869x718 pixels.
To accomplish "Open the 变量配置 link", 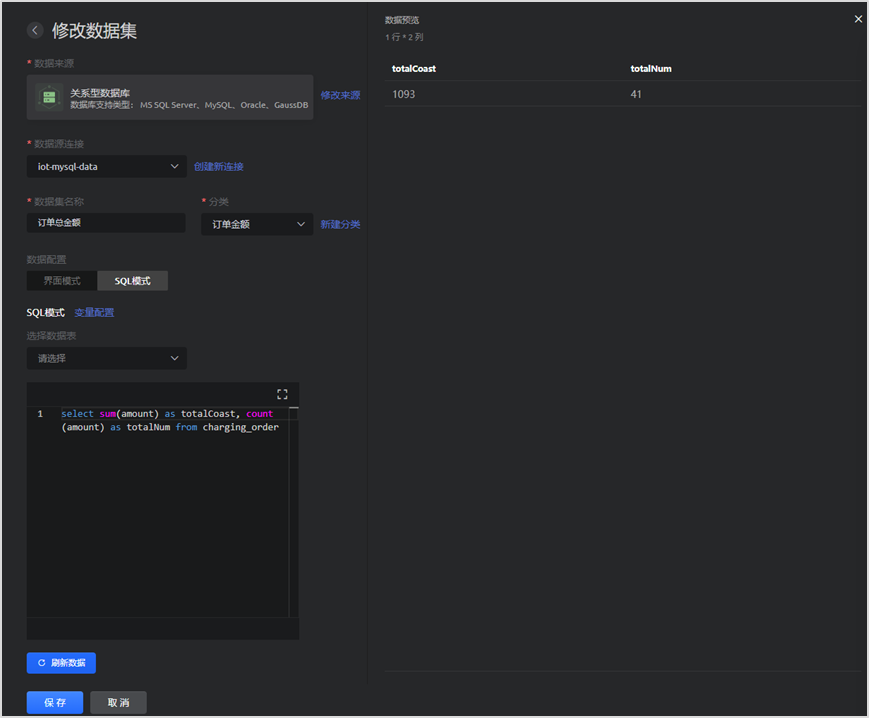I will [94, 312].
